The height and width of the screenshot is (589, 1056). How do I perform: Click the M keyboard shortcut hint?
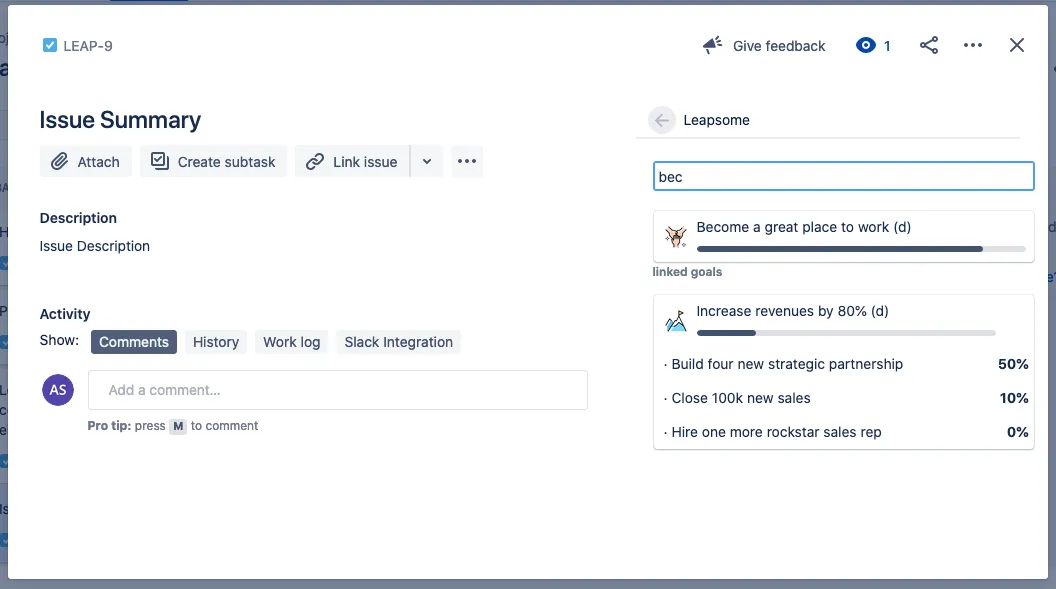tap(178, 426)
